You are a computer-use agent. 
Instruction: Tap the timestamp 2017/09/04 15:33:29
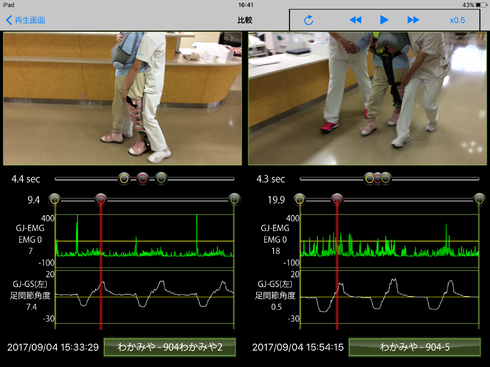[53, 347]
